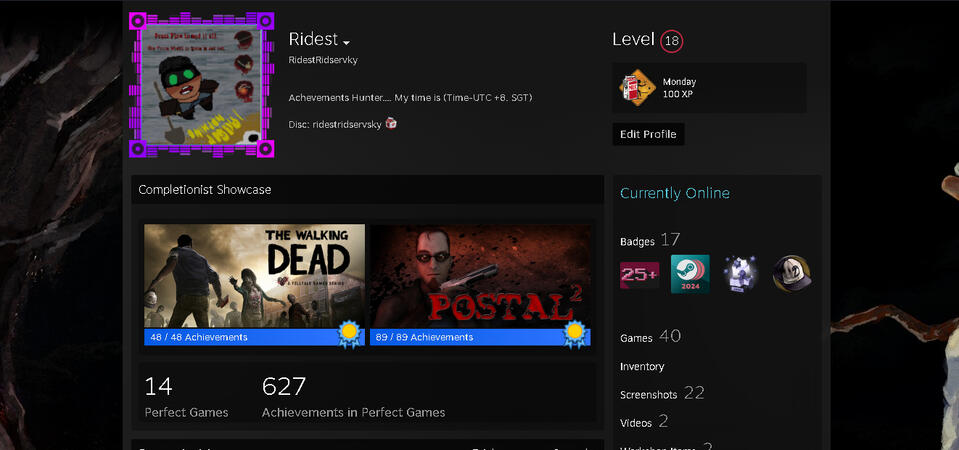Open the 627 Achievements in Perfect Games stat
This screenshot has height=450, width=959.
coord(354,397)
